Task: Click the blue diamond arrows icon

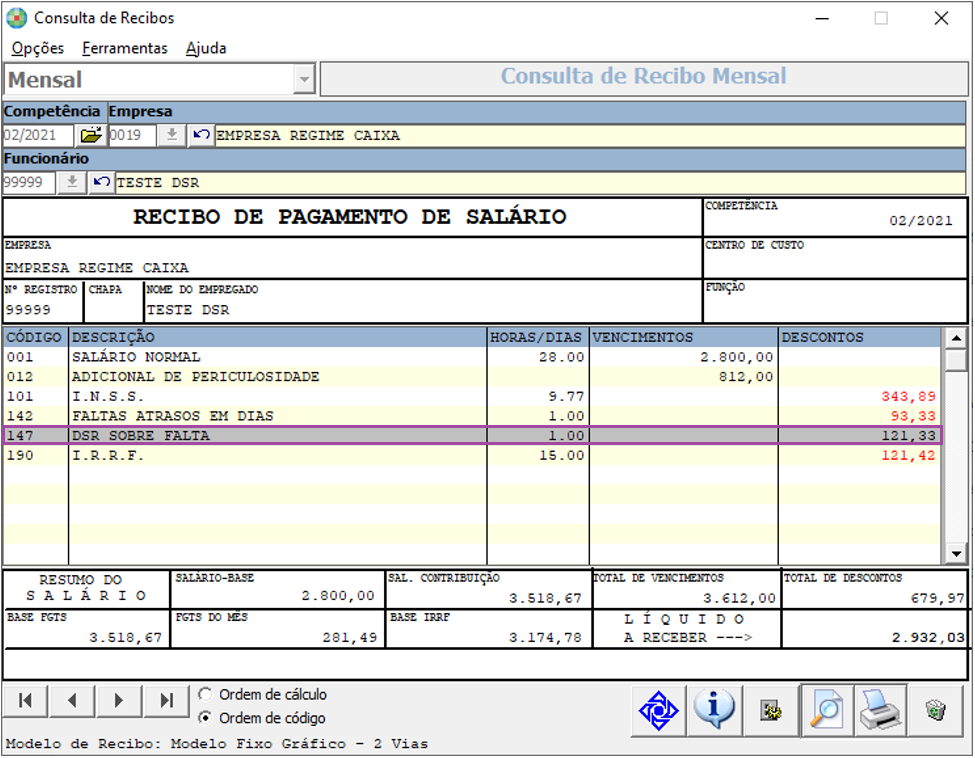Action: point(658,710)
